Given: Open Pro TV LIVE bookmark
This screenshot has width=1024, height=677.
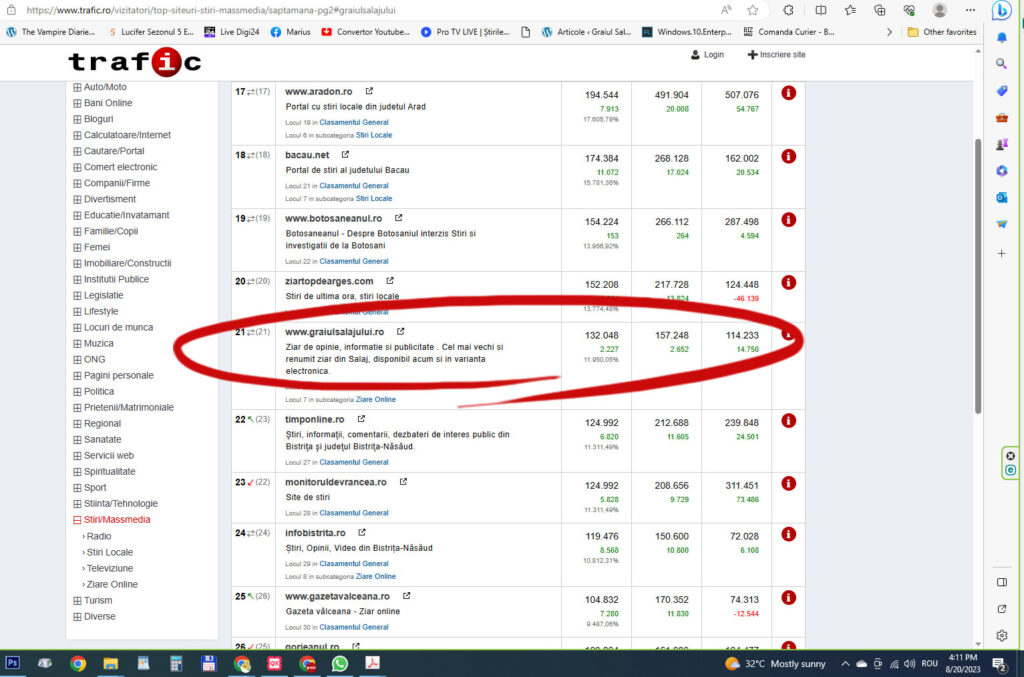Looking at the screenshot, I should (466, 32).
